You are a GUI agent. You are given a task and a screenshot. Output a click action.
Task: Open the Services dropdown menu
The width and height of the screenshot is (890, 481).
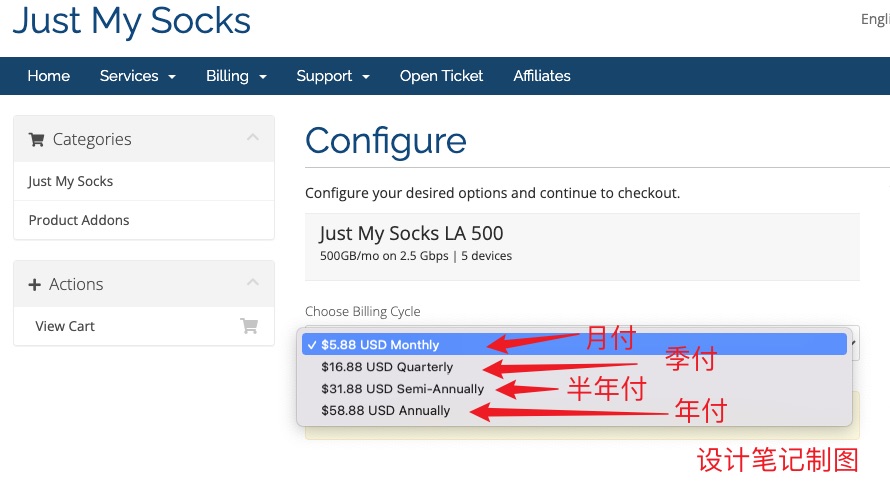point(137,76)
